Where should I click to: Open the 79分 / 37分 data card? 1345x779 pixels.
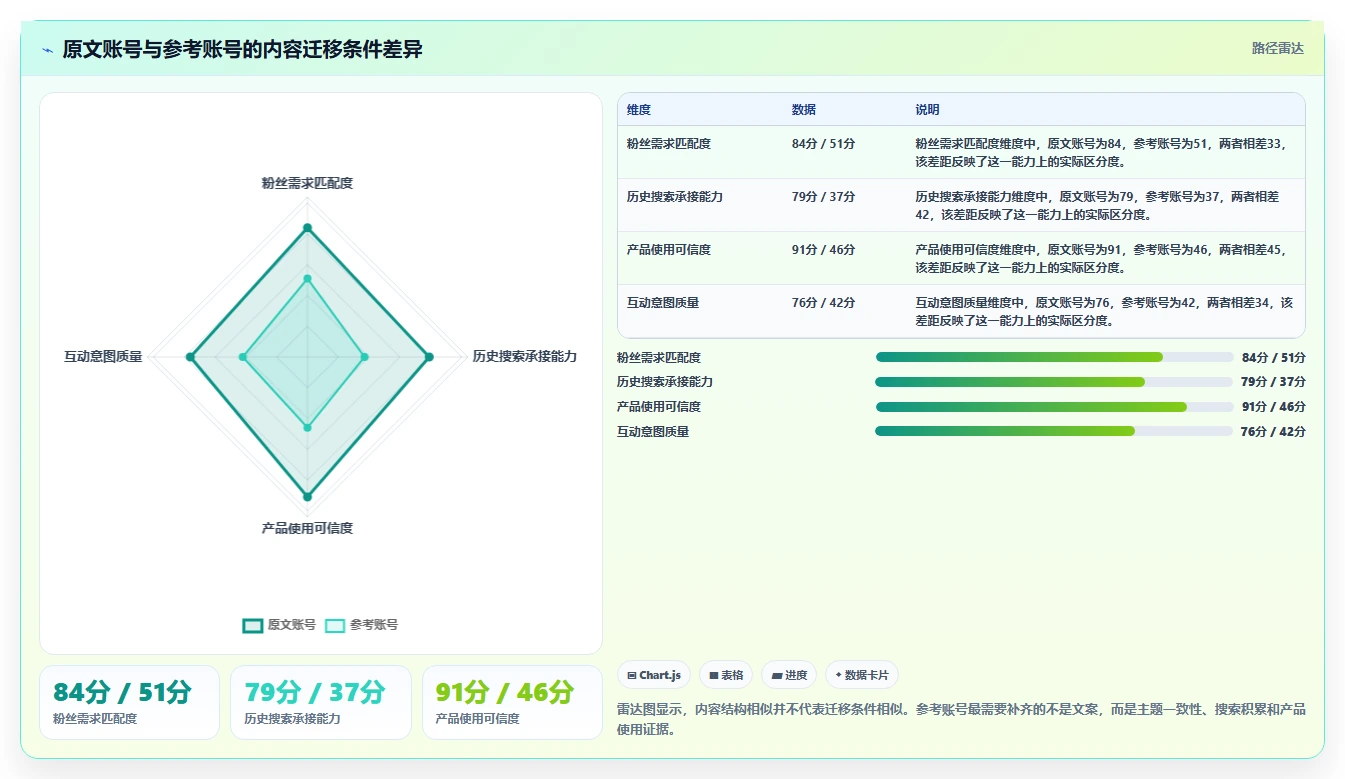[320, 702]
